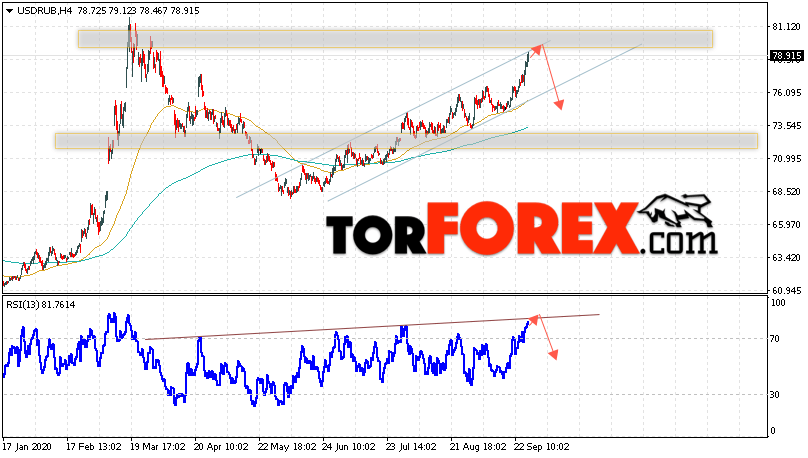Click the 65.970 price axis label
Screen dimensions: 808x458
coord(787,225)
